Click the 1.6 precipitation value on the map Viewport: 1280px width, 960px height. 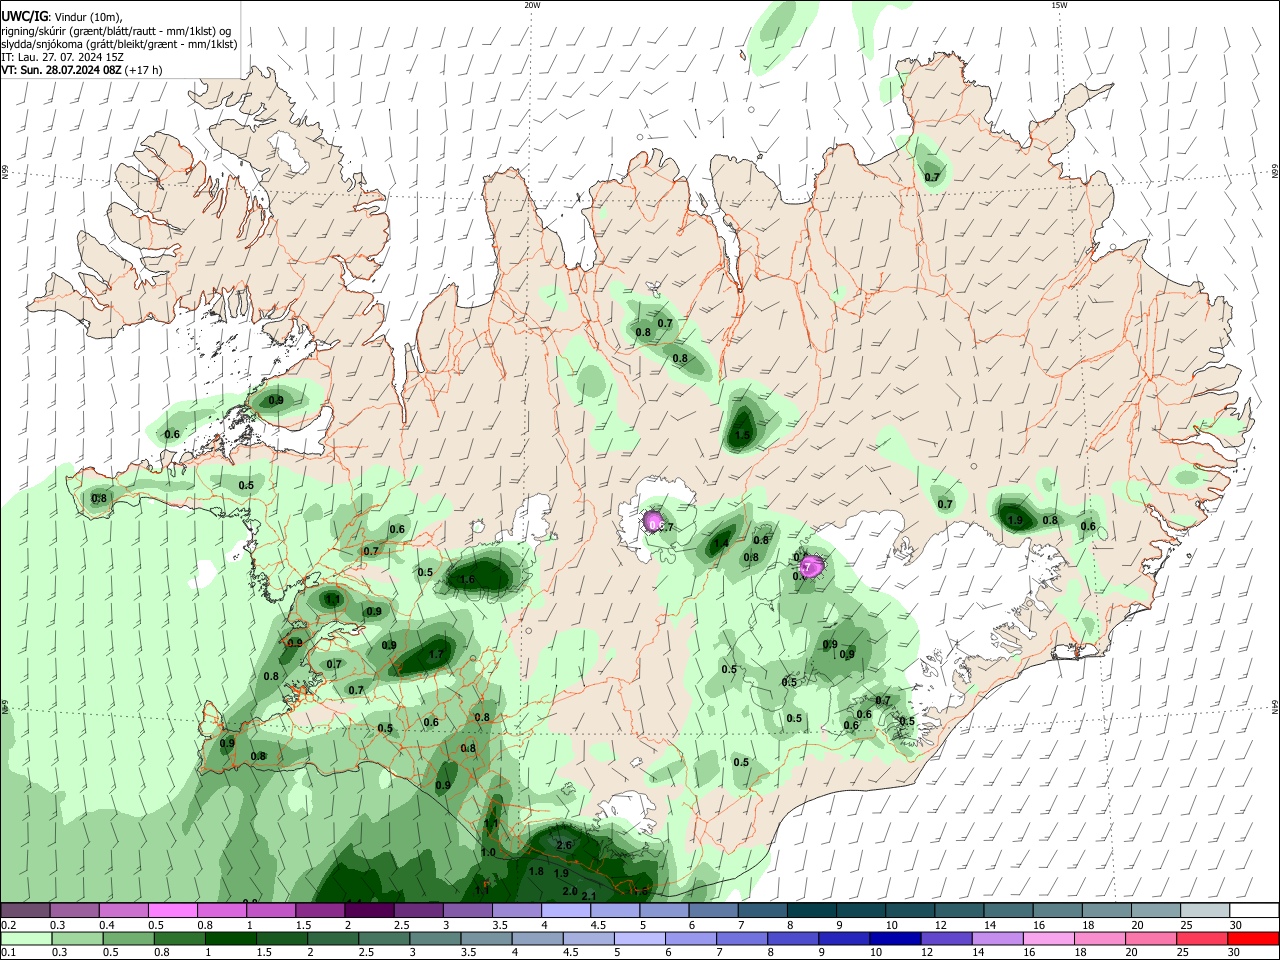point(467,579)
